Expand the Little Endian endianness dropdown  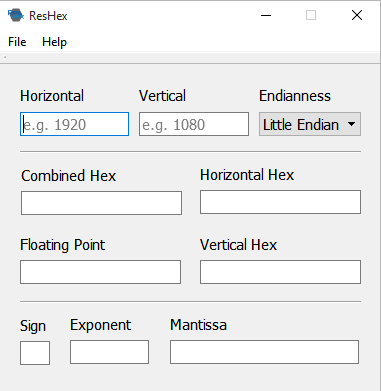tap(310, 124)
